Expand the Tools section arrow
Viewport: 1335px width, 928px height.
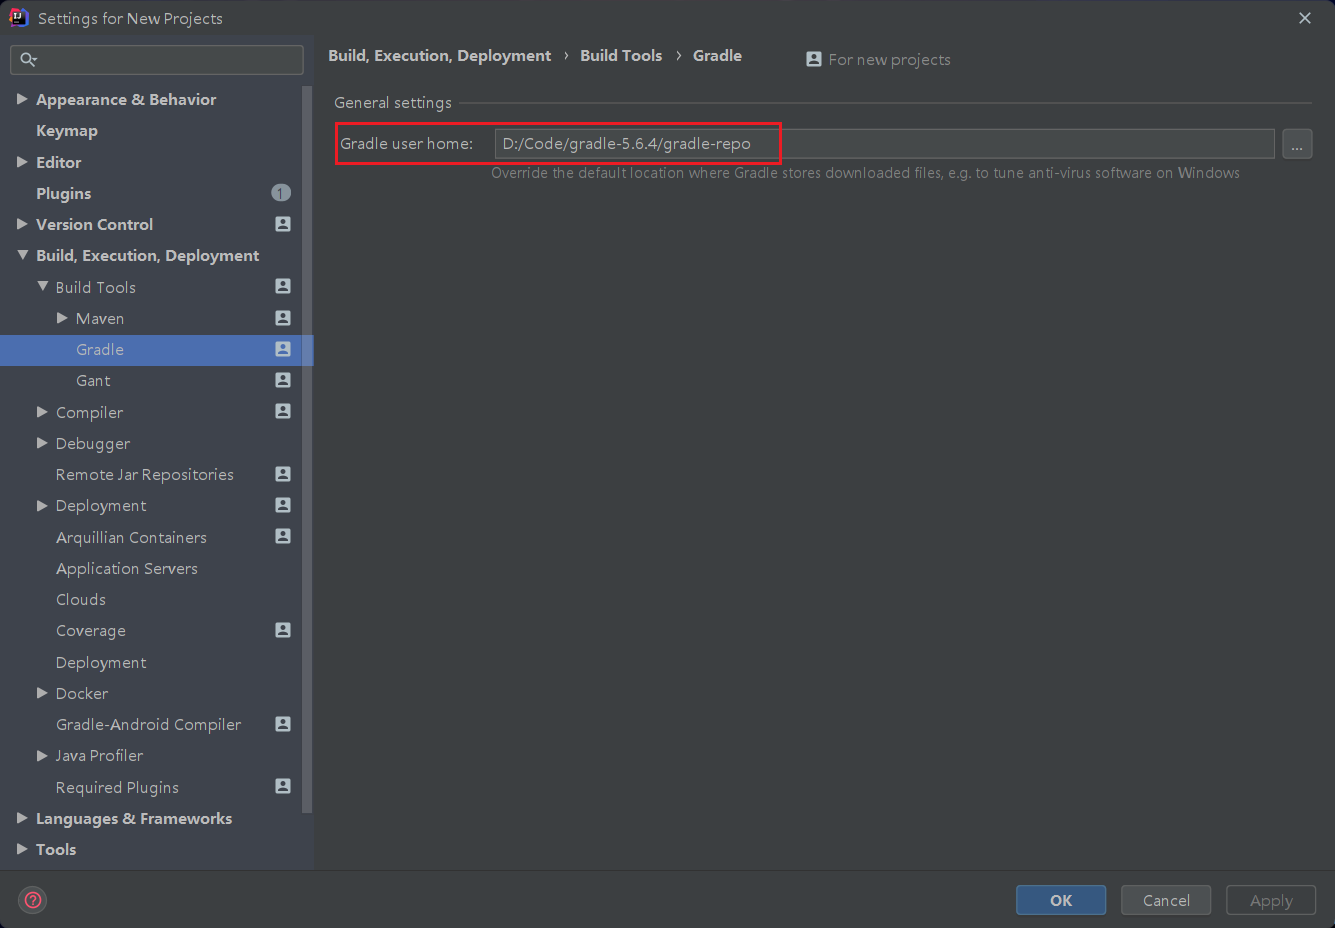click(x=22, y=849)
